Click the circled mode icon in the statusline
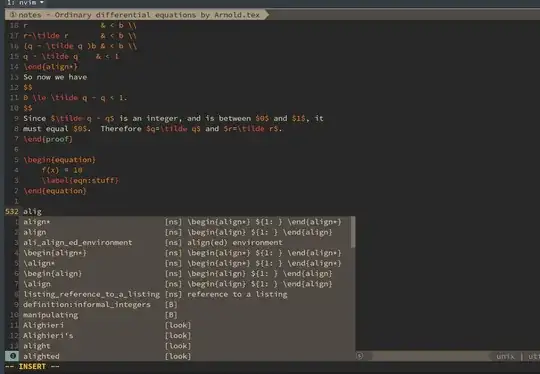540x374 pixels. tap(12, 356)
